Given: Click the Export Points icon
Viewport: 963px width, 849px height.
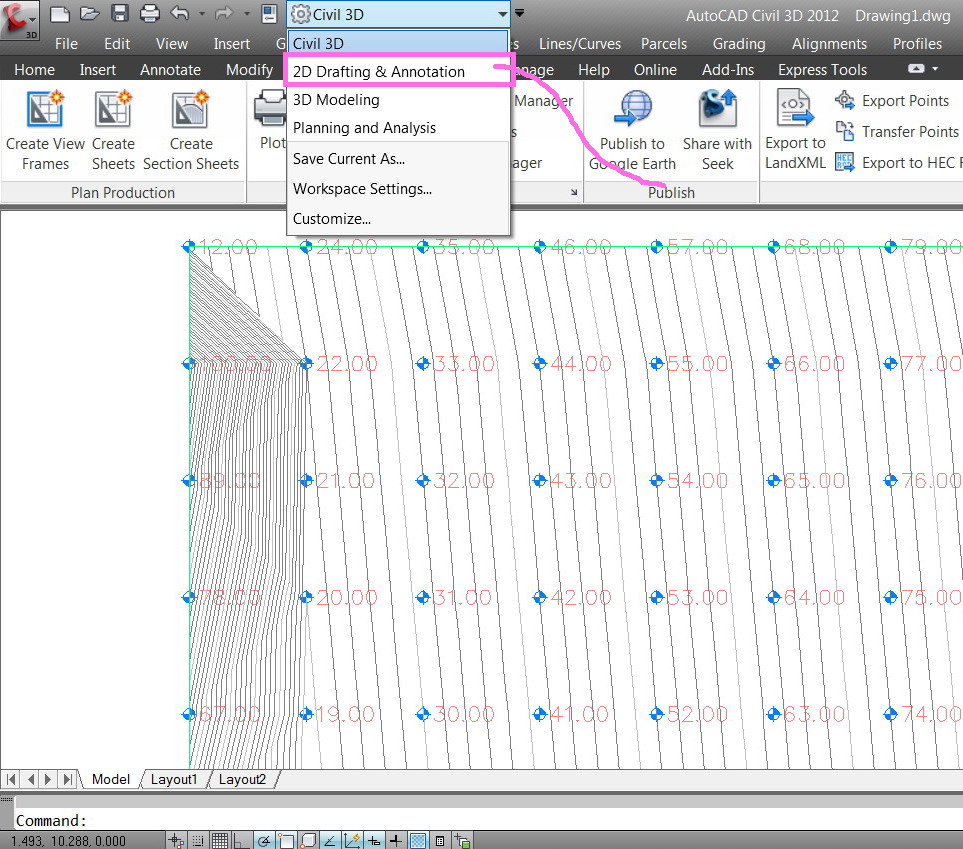Looking at the screenshot, I should [x=845, y=100].
